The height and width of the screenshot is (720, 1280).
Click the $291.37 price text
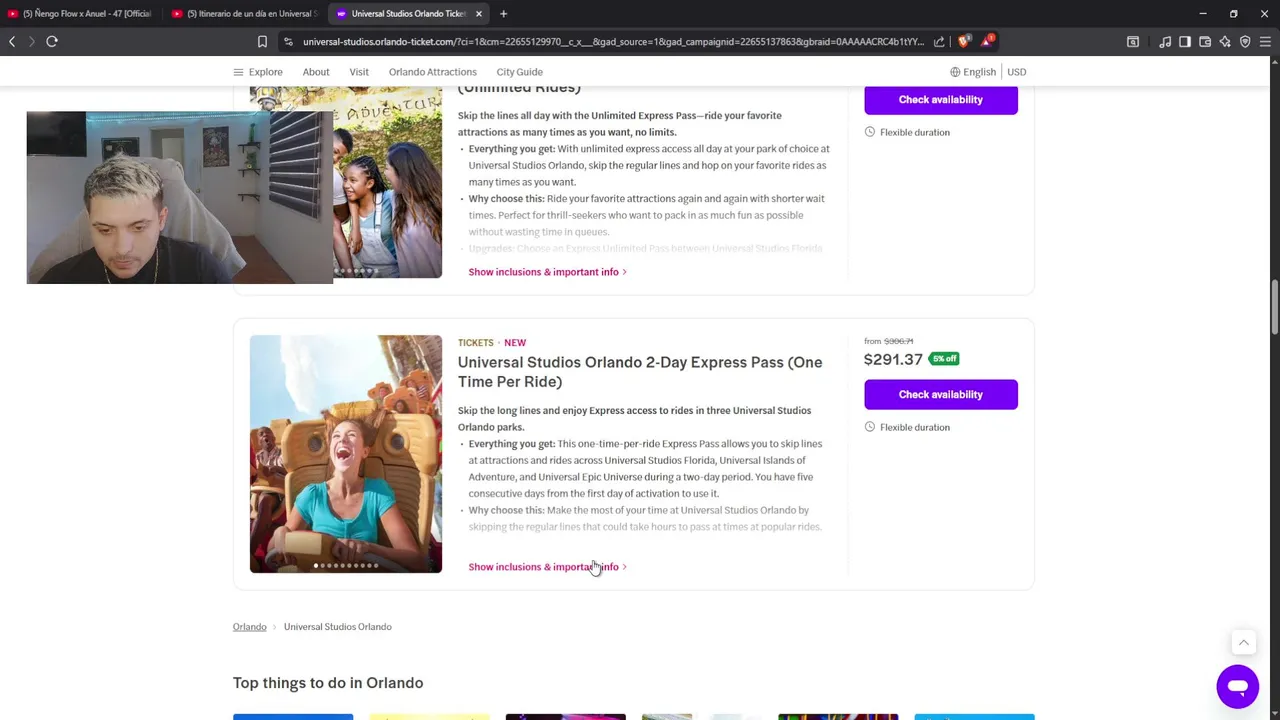(893, 359)
